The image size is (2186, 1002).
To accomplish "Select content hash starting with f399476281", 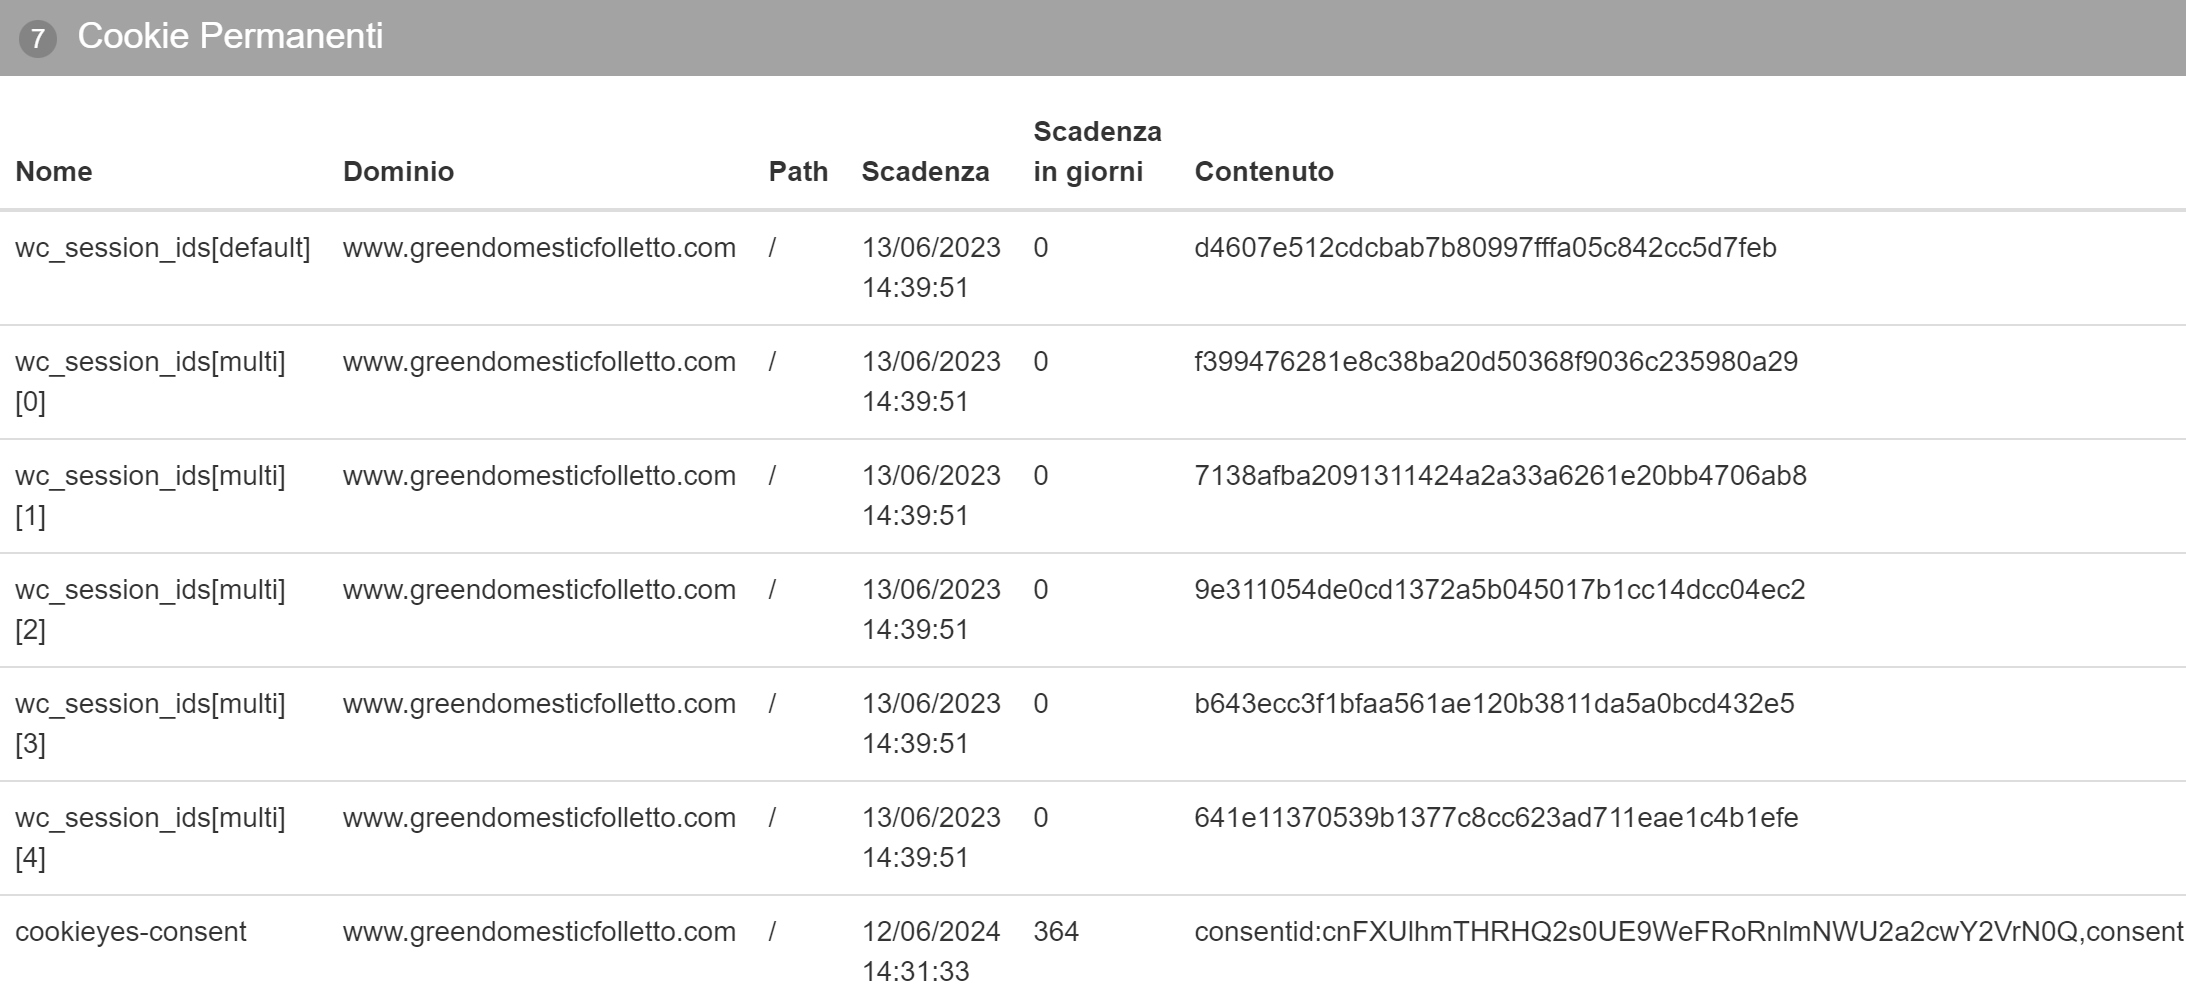I will (x=1496, y=362).
